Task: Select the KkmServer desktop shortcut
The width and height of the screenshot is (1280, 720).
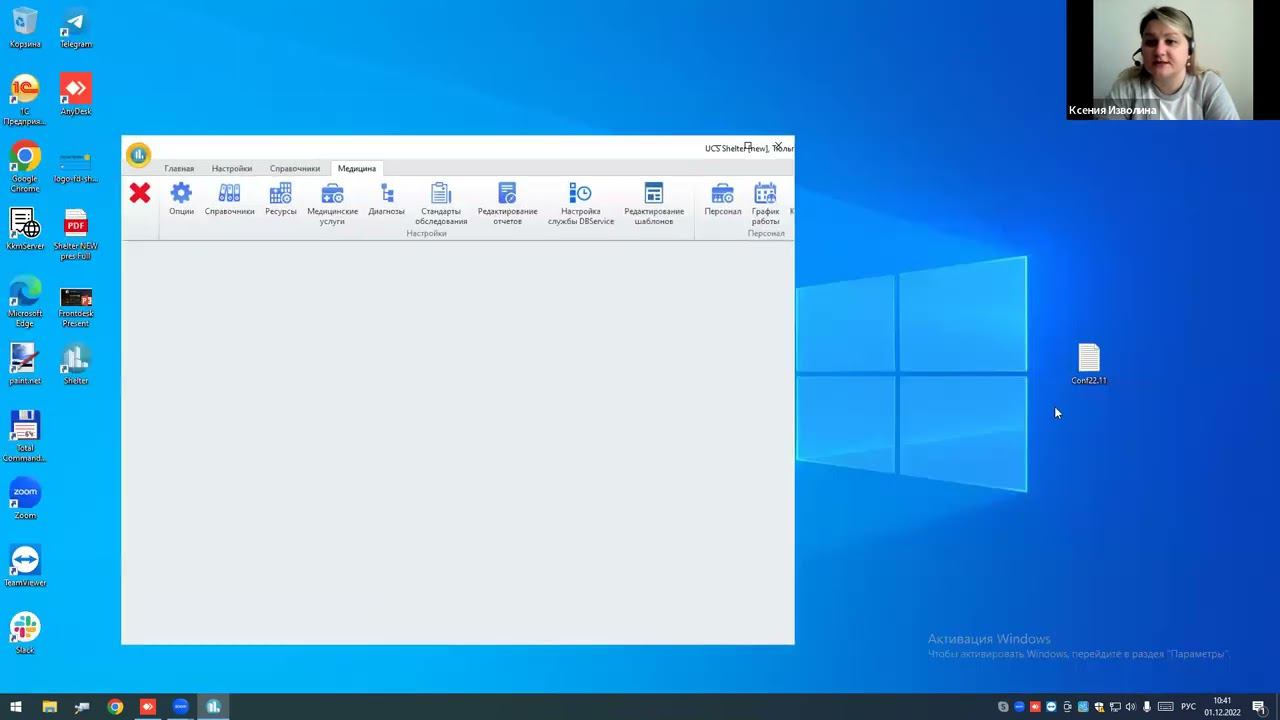Action: [25, 230]
